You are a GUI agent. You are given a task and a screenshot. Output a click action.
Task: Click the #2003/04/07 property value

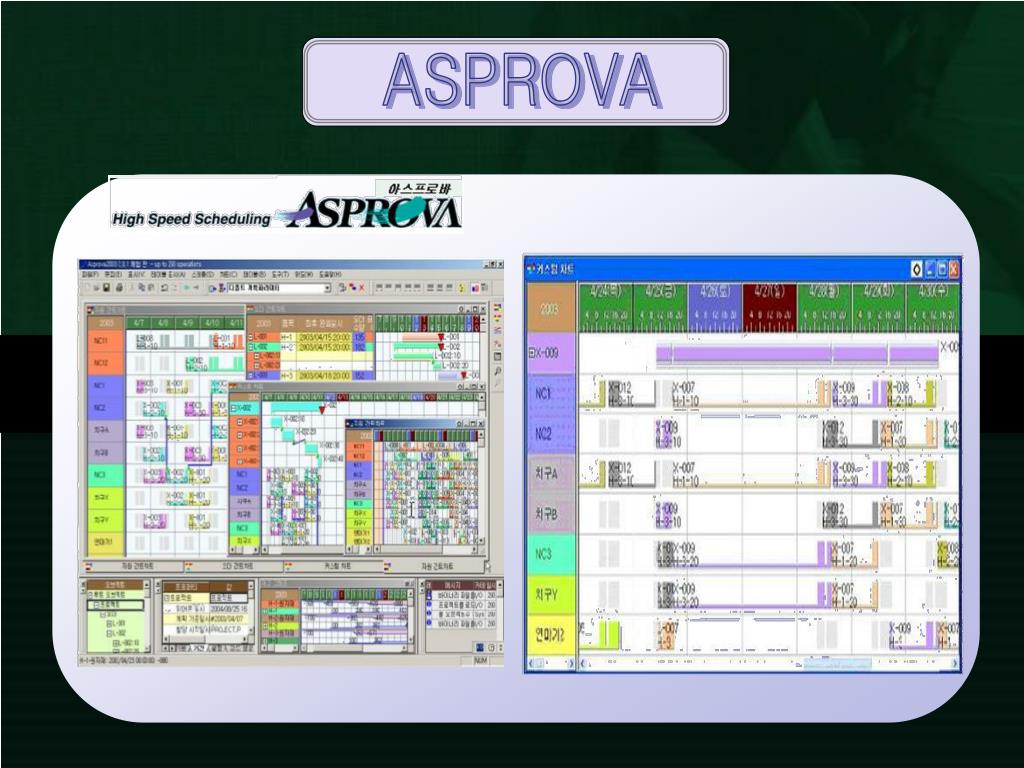[227, 618]
